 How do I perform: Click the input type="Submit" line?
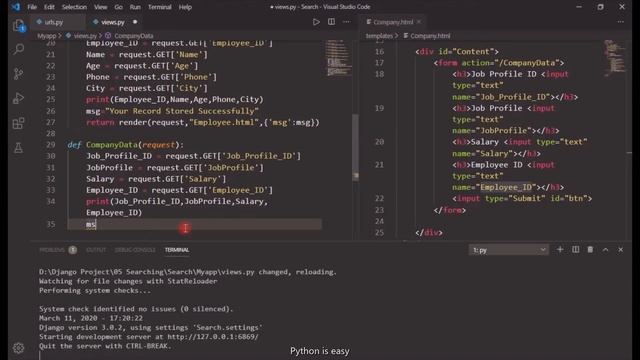pos(522,198)
